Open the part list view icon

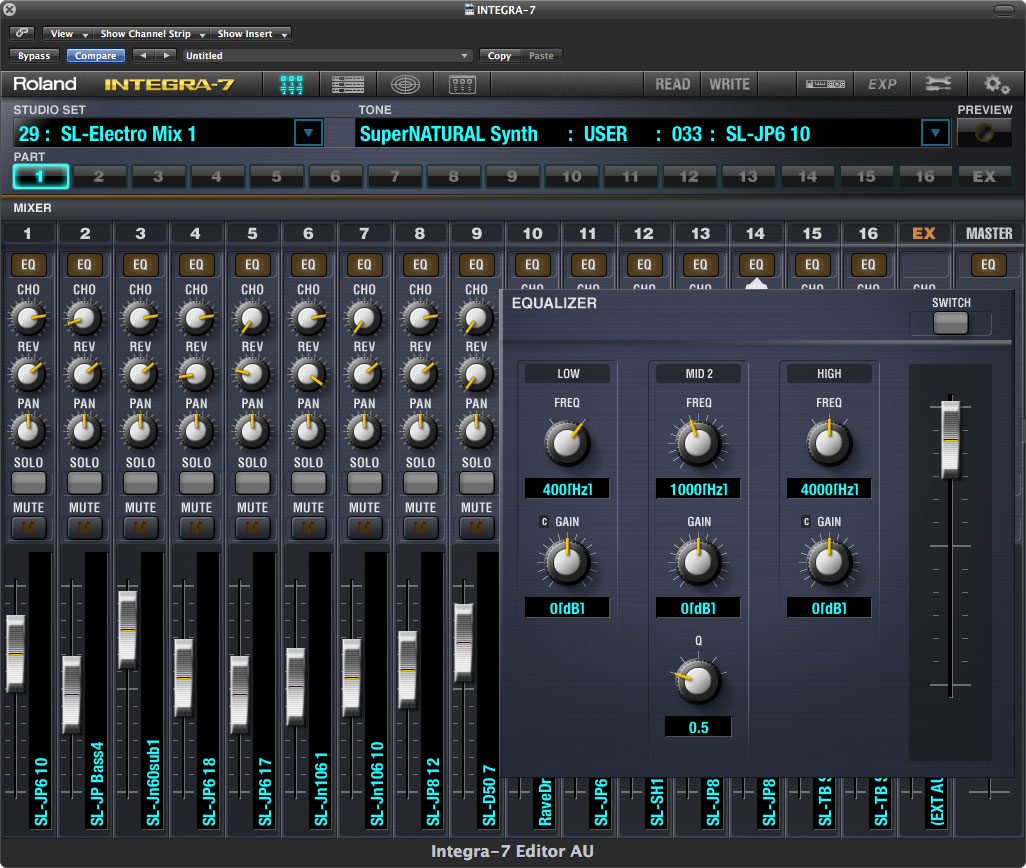(347, 84)
